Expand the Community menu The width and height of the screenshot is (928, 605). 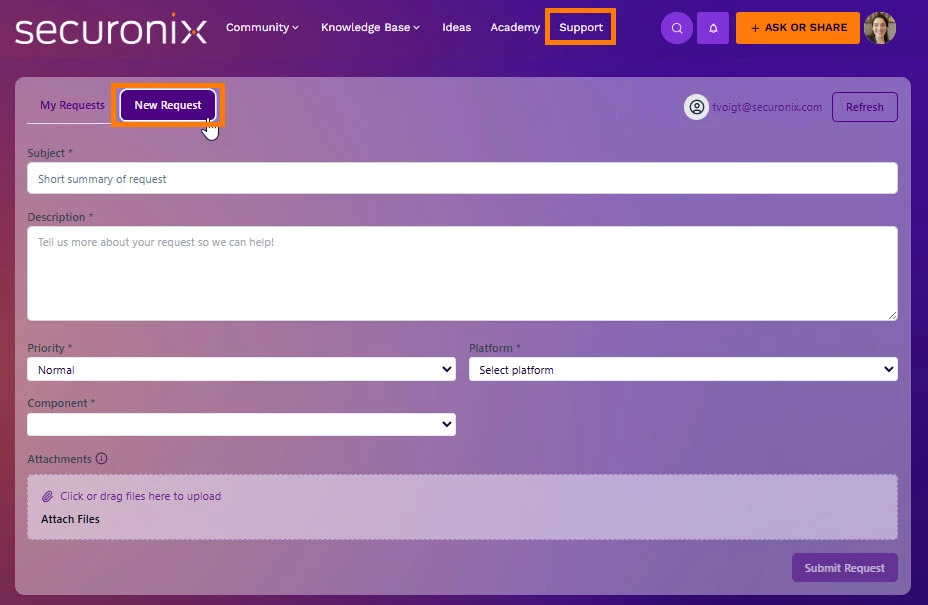262,27
